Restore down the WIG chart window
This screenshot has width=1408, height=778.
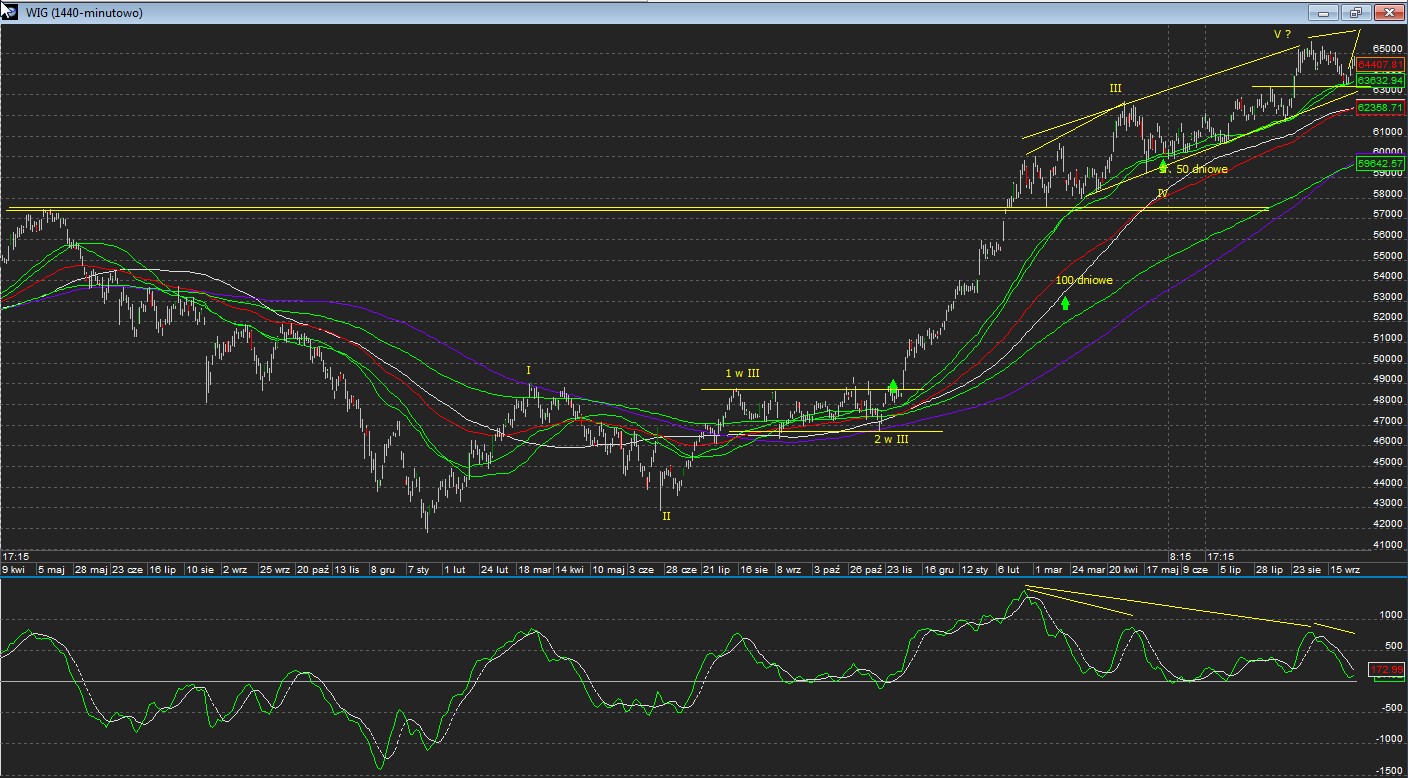(x=1355, y=13)
